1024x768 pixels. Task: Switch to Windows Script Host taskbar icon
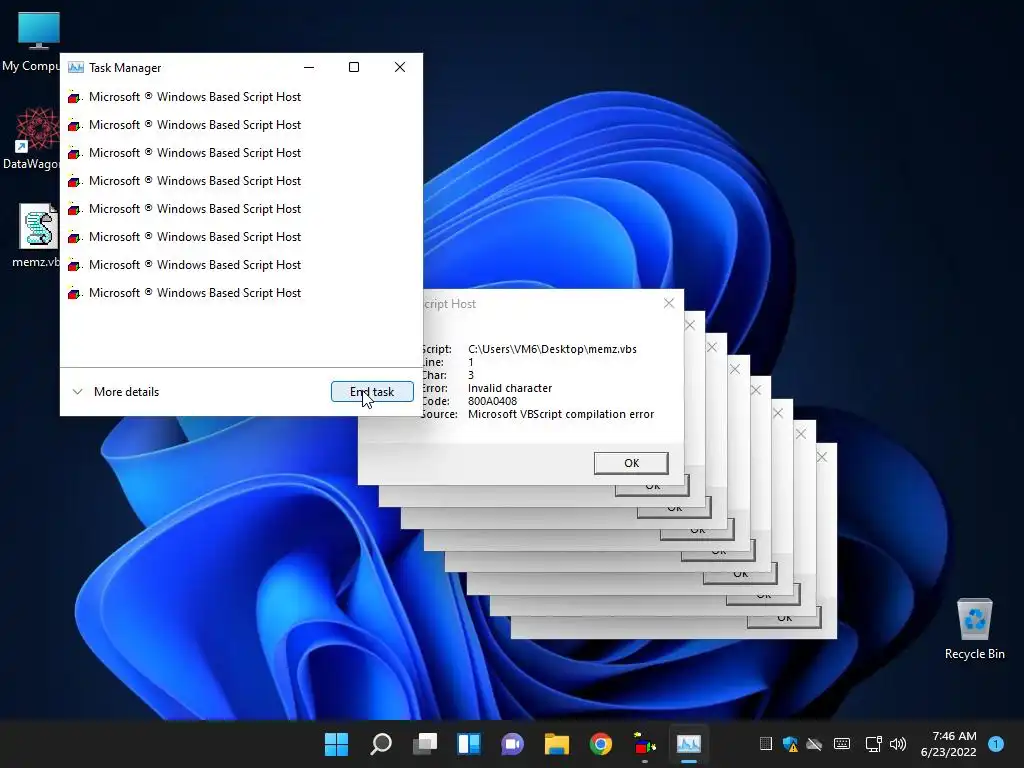645,744
